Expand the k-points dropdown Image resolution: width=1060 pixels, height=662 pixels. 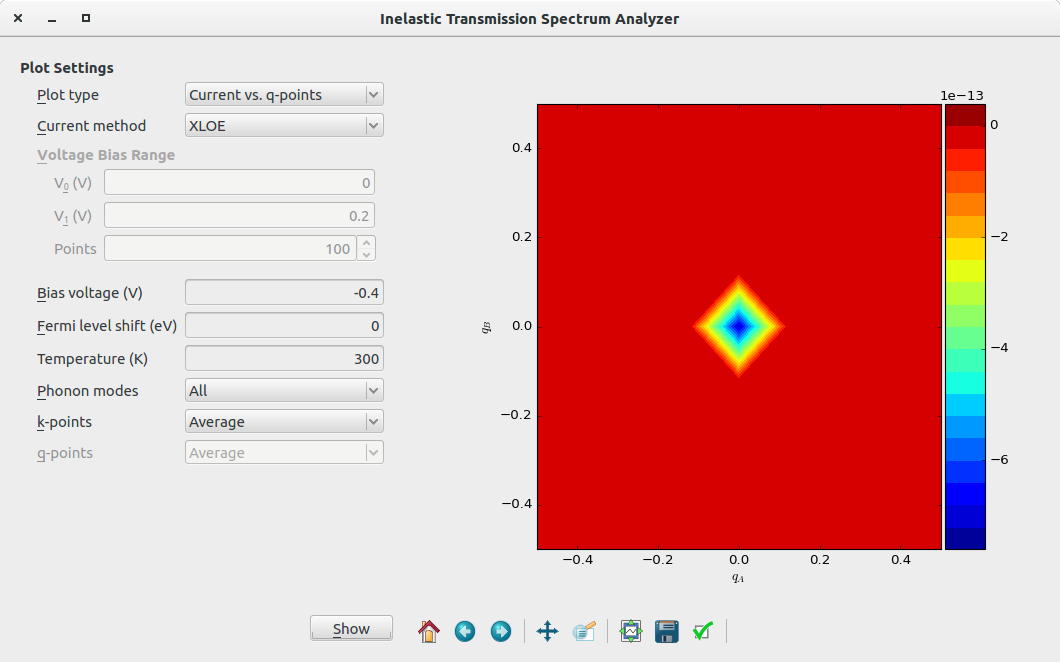284,422
